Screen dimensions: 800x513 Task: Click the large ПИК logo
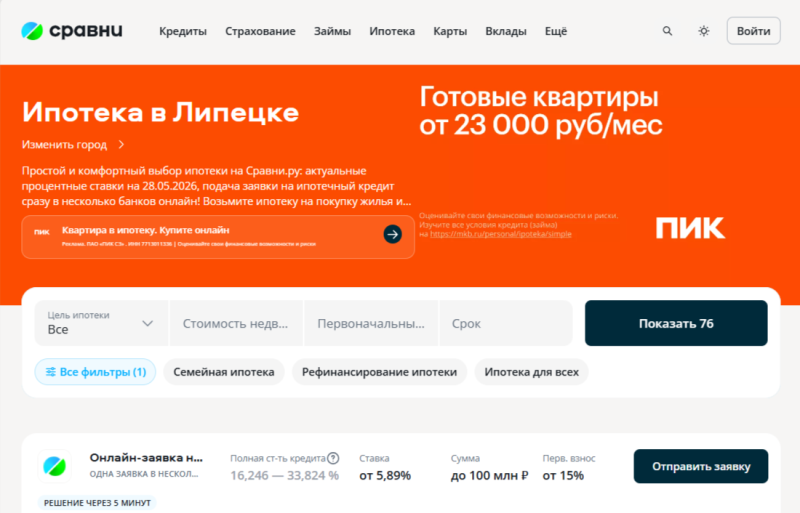click(x=690, y=228)
